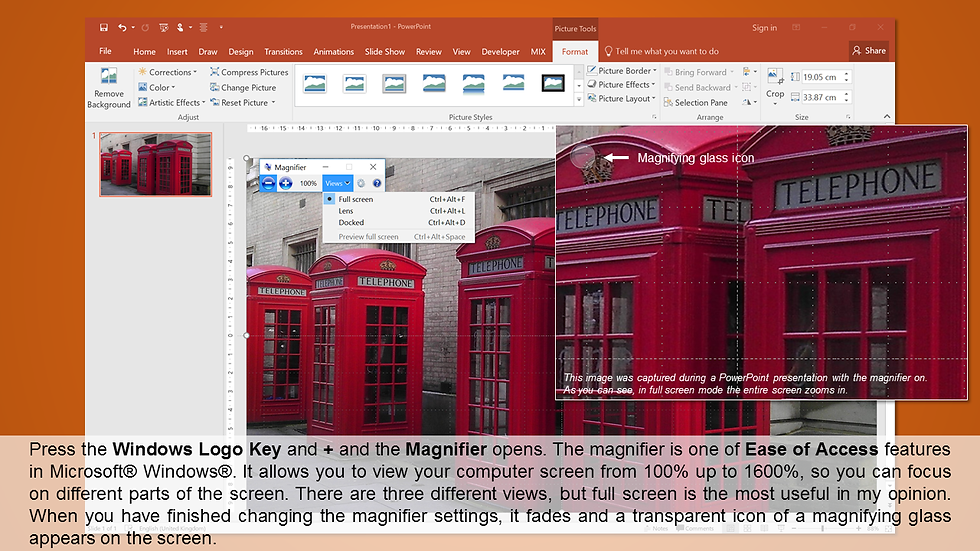Switch to the Slide Show tab

tap(385, 52)
